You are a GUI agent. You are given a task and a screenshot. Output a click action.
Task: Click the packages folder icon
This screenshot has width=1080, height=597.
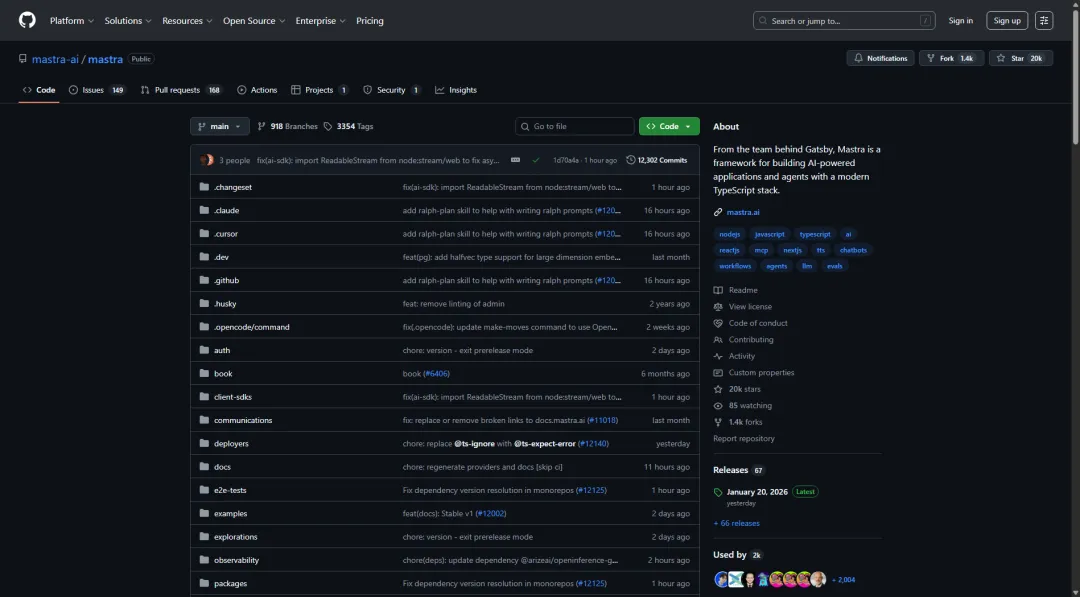tap(204, 583)
